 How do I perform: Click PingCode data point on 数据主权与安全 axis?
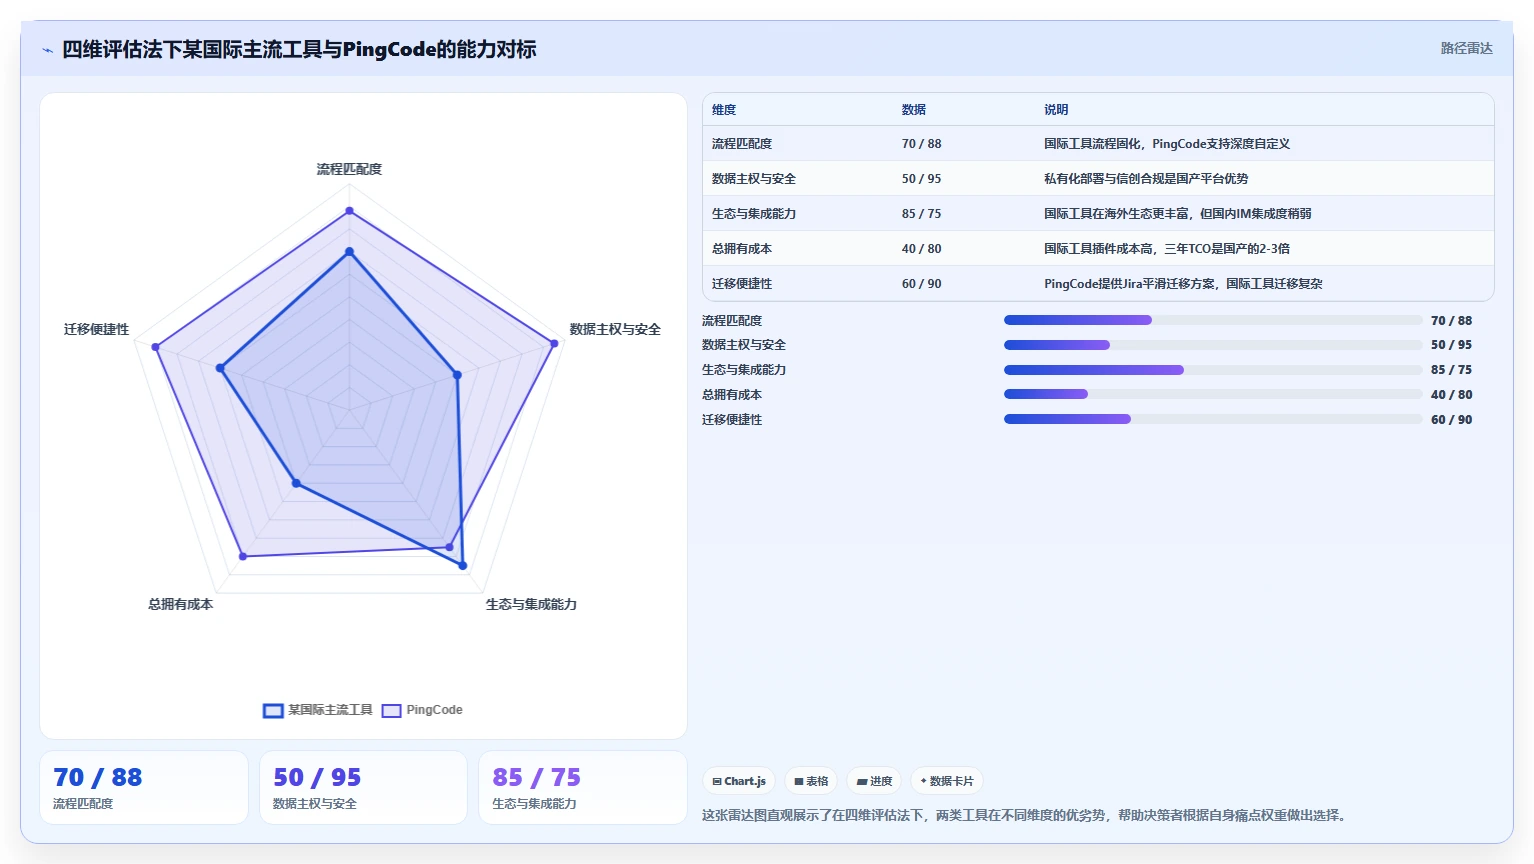(x=554, y=343)
